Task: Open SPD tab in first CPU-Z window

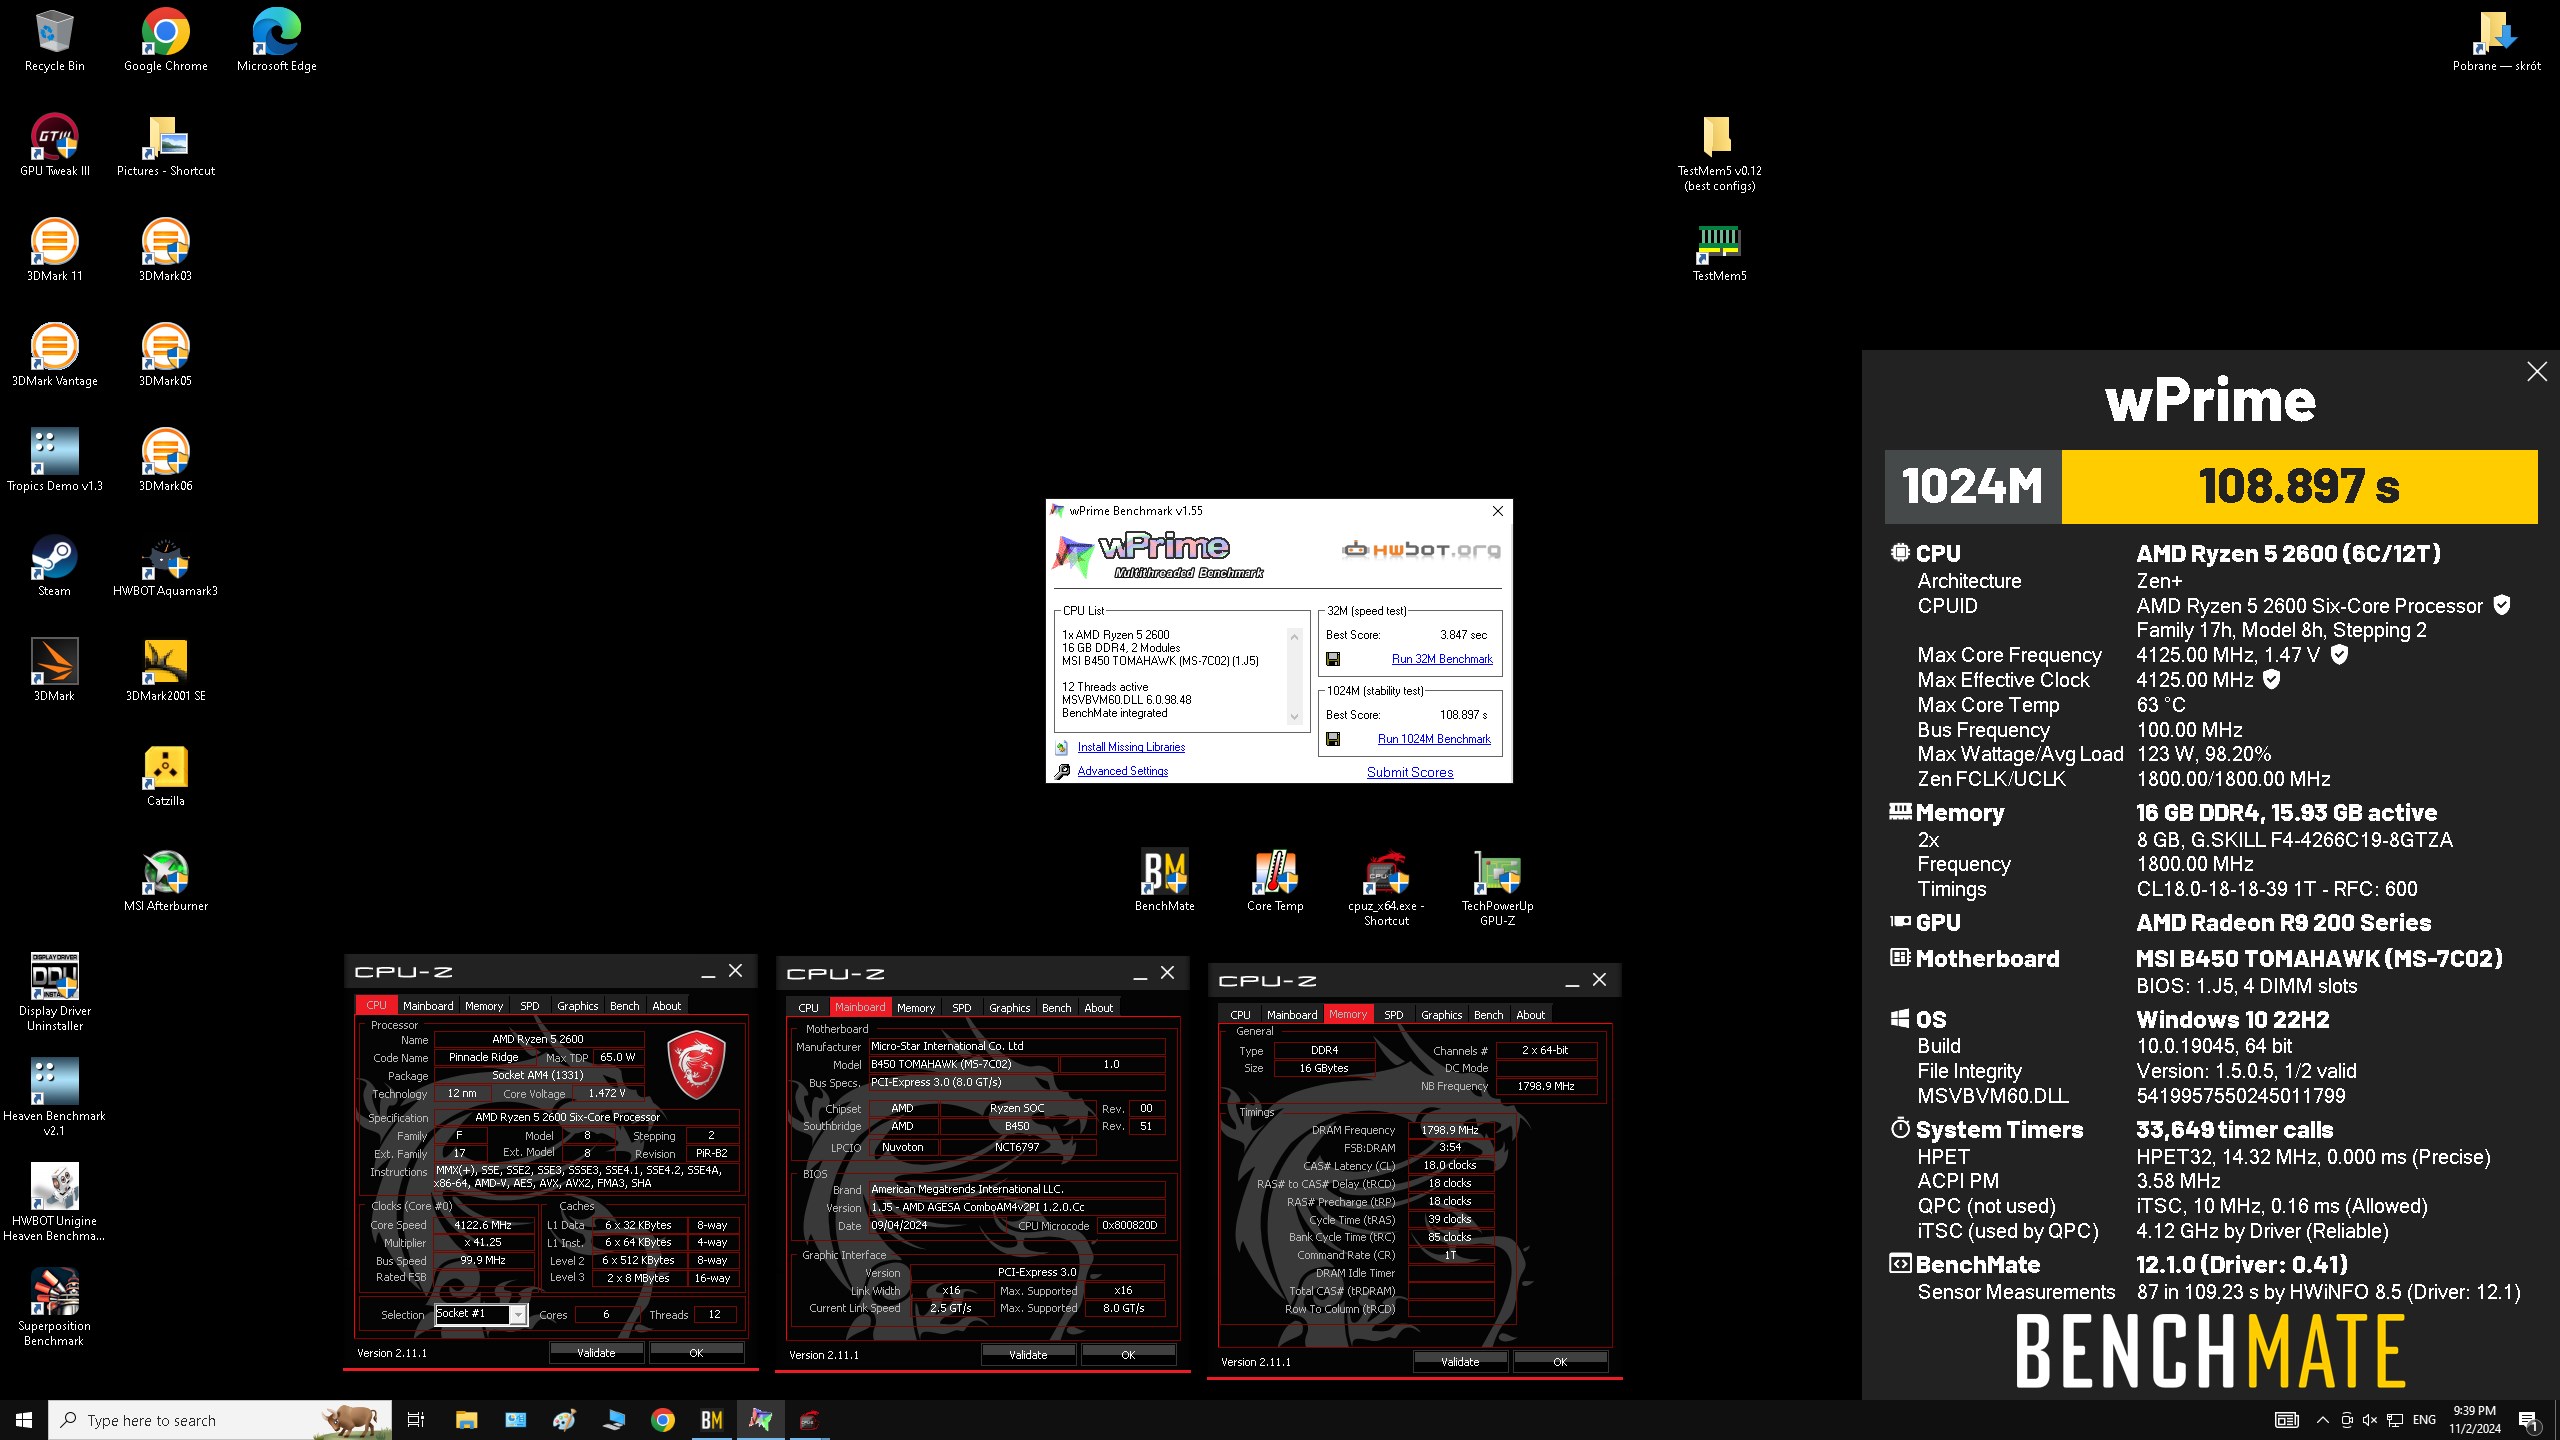Action: click(530, 1006)
